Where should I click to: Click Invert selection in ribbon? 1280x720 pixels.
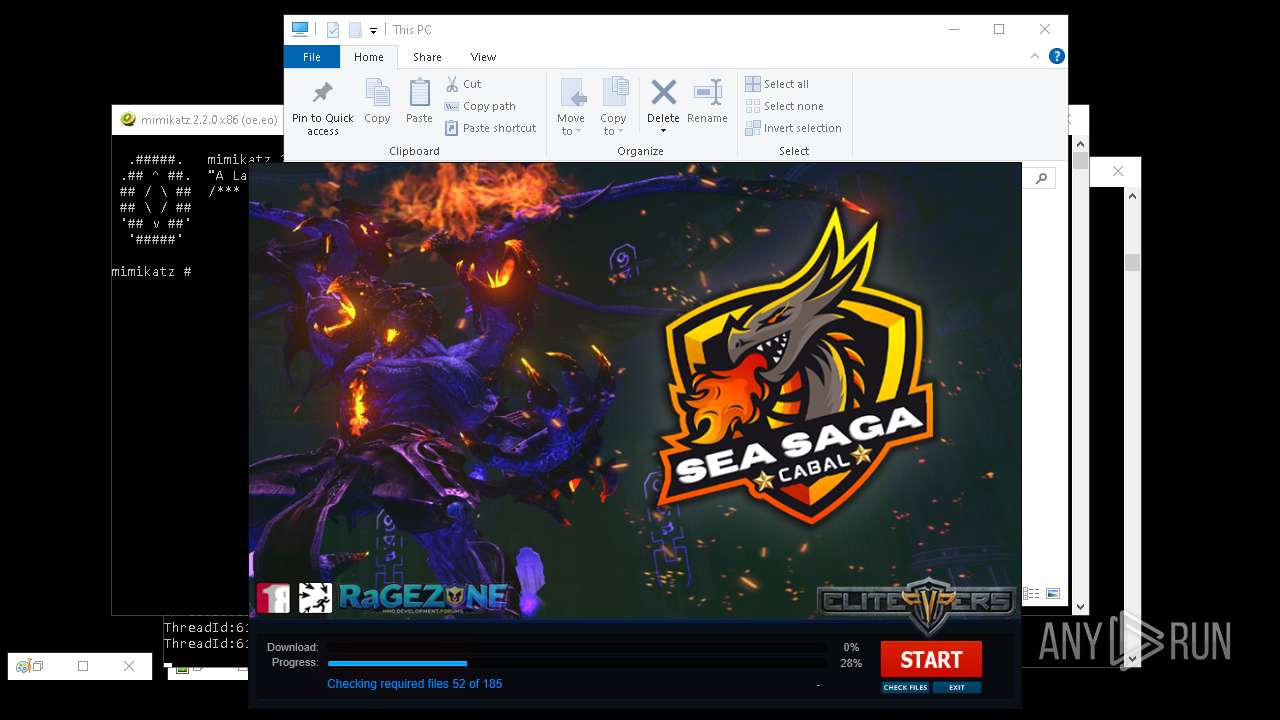(794, 128)
